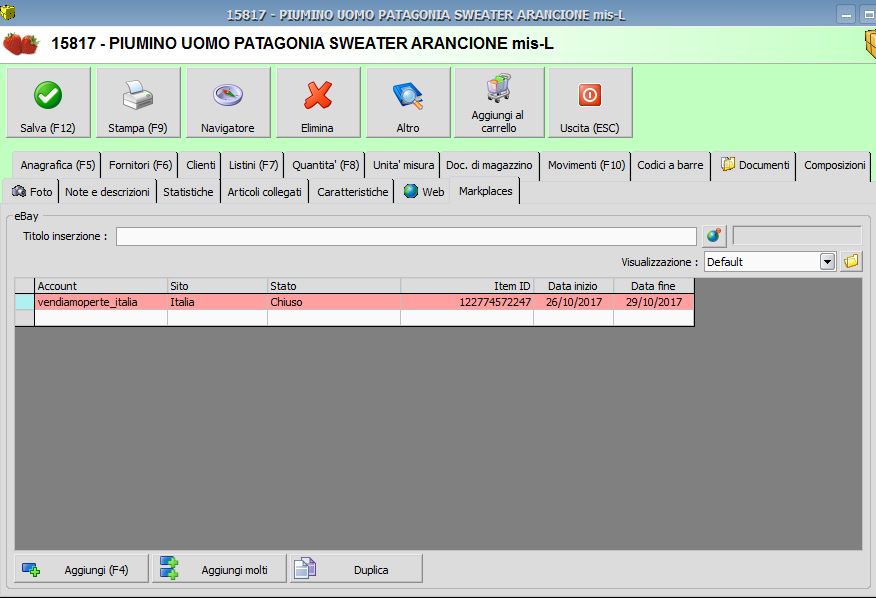Click the globe icon next to Titolo inserzione
876x598 pixels.
pyautogui.click(x=714, y=236)
